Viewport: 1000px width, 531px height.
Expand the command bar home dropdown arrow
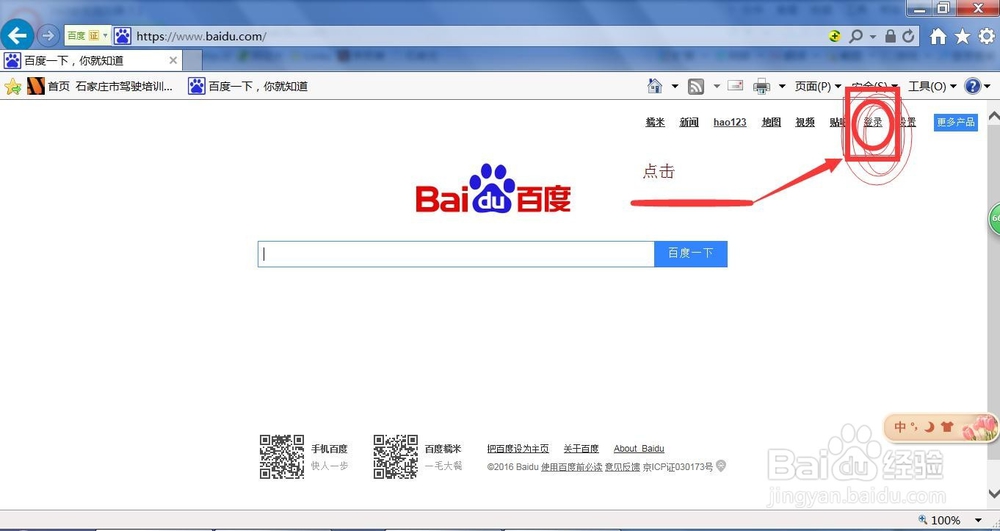pyautogui.click(x=674, y=86)
